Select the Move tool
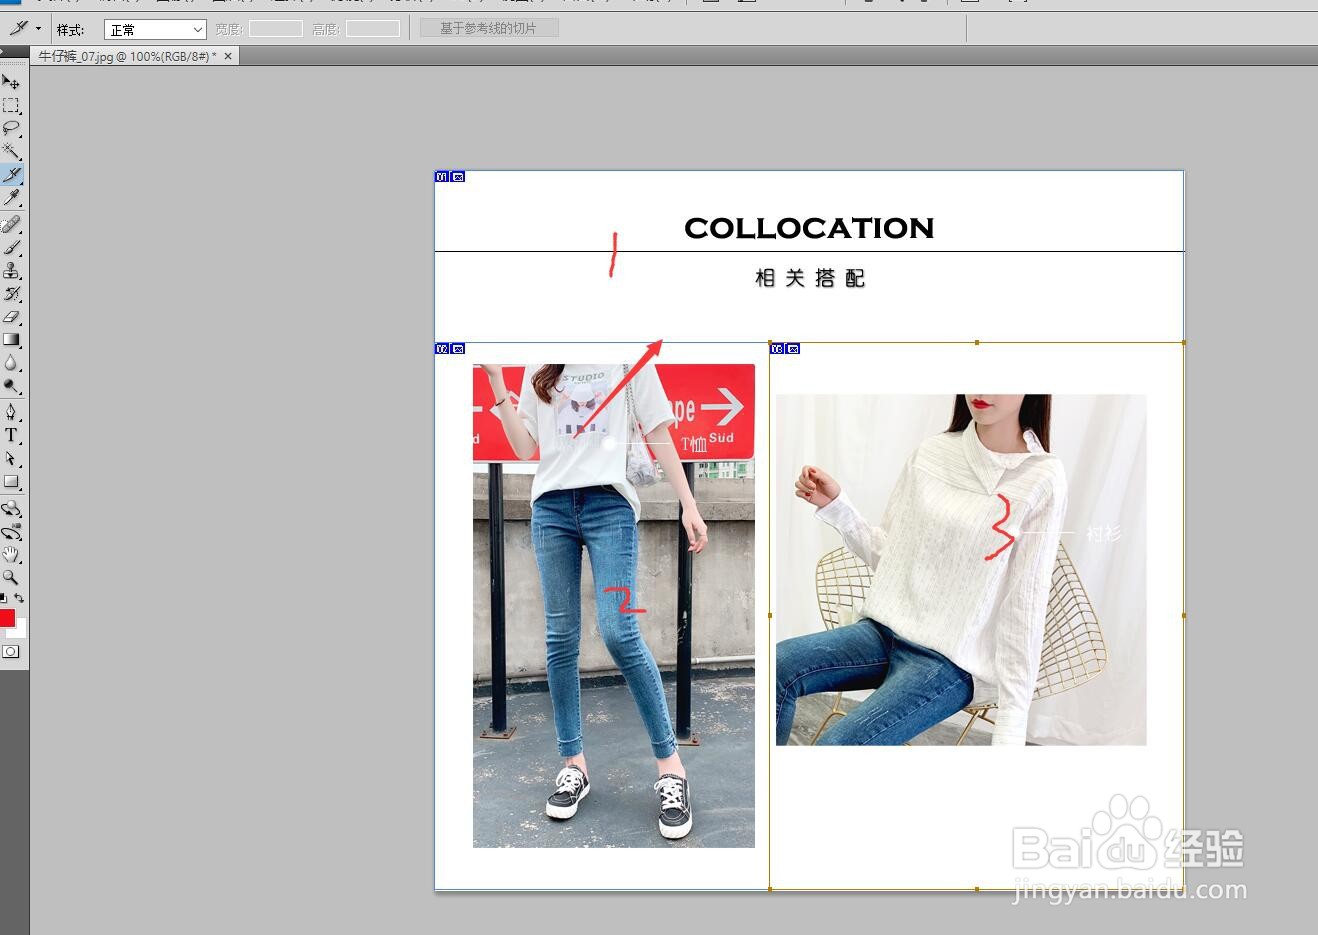Image resolution: width=1318 pixels, height=935 pixels. pos(11,82)
